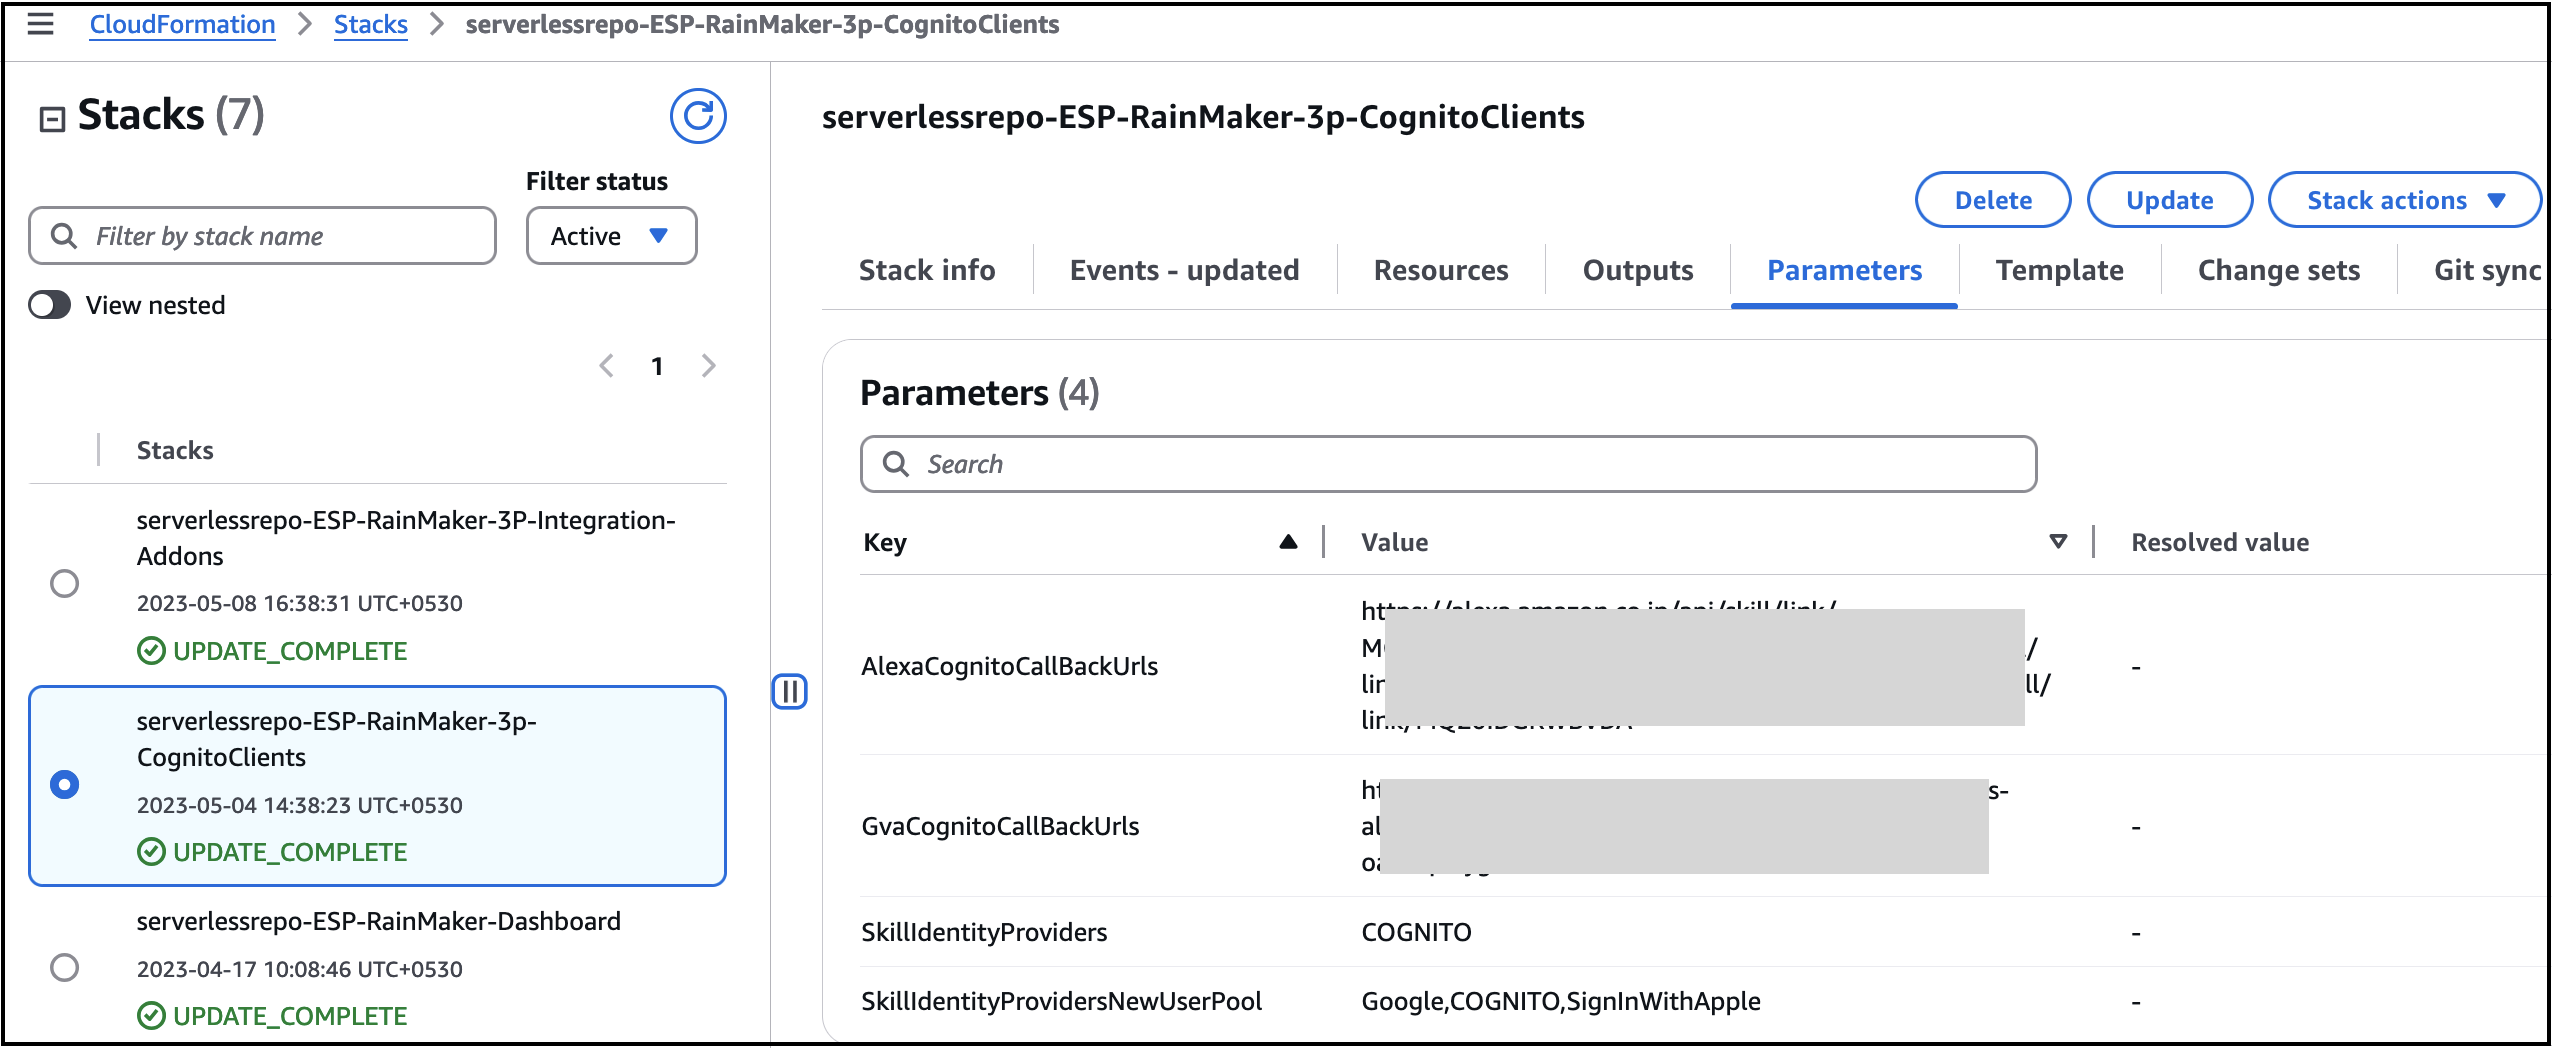The image size is (2552, 1048).
Task: Click the GvaCognitoCallBackUrls parameter key
Action: point(1000,826)
